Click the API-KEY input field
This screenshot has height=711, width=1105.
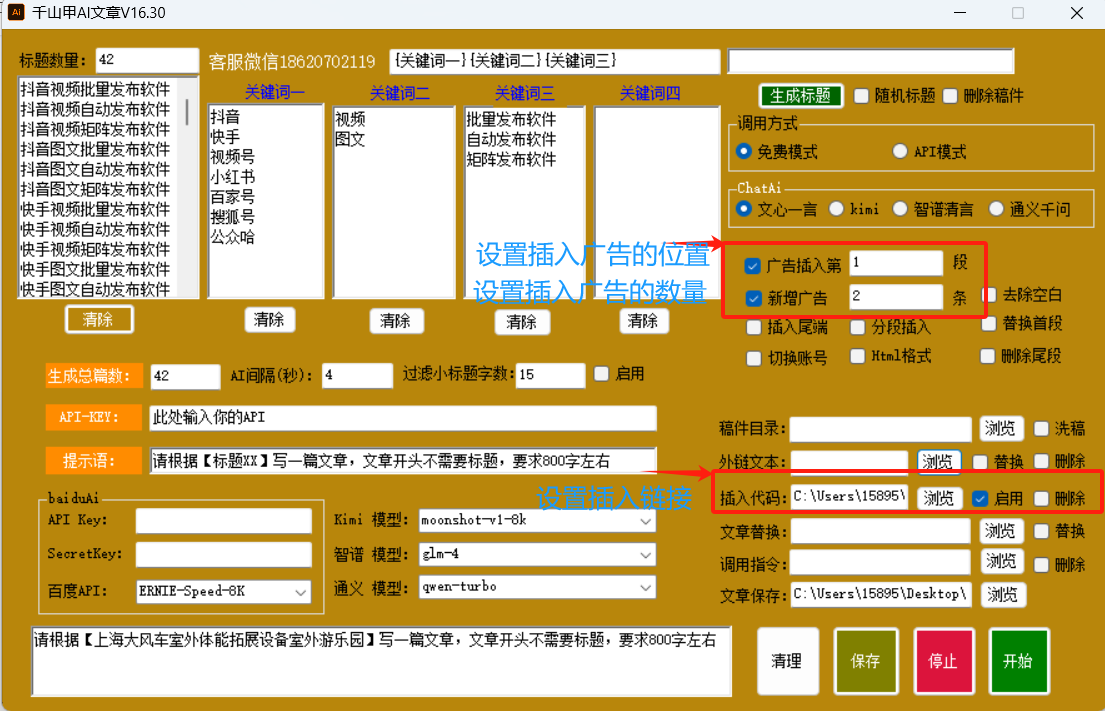[402, 417]
